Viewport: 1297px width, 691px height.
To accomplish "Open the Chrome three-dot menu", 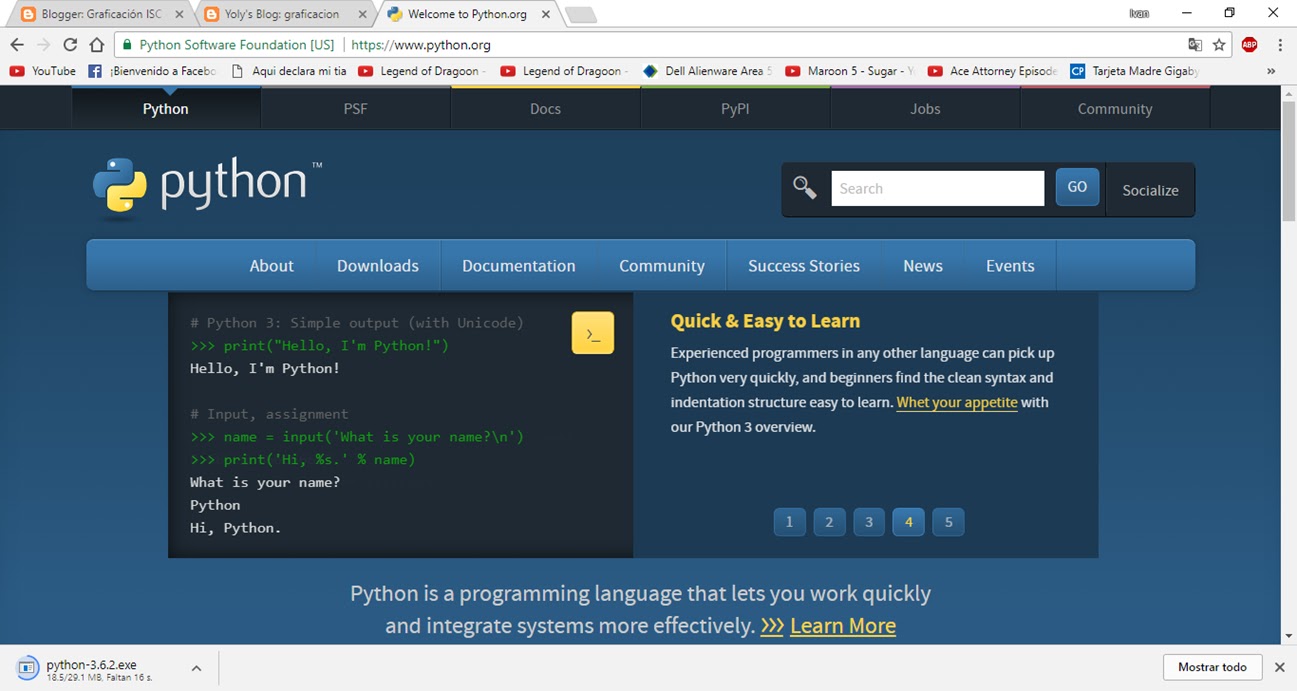I will (x=1280, y=45).
